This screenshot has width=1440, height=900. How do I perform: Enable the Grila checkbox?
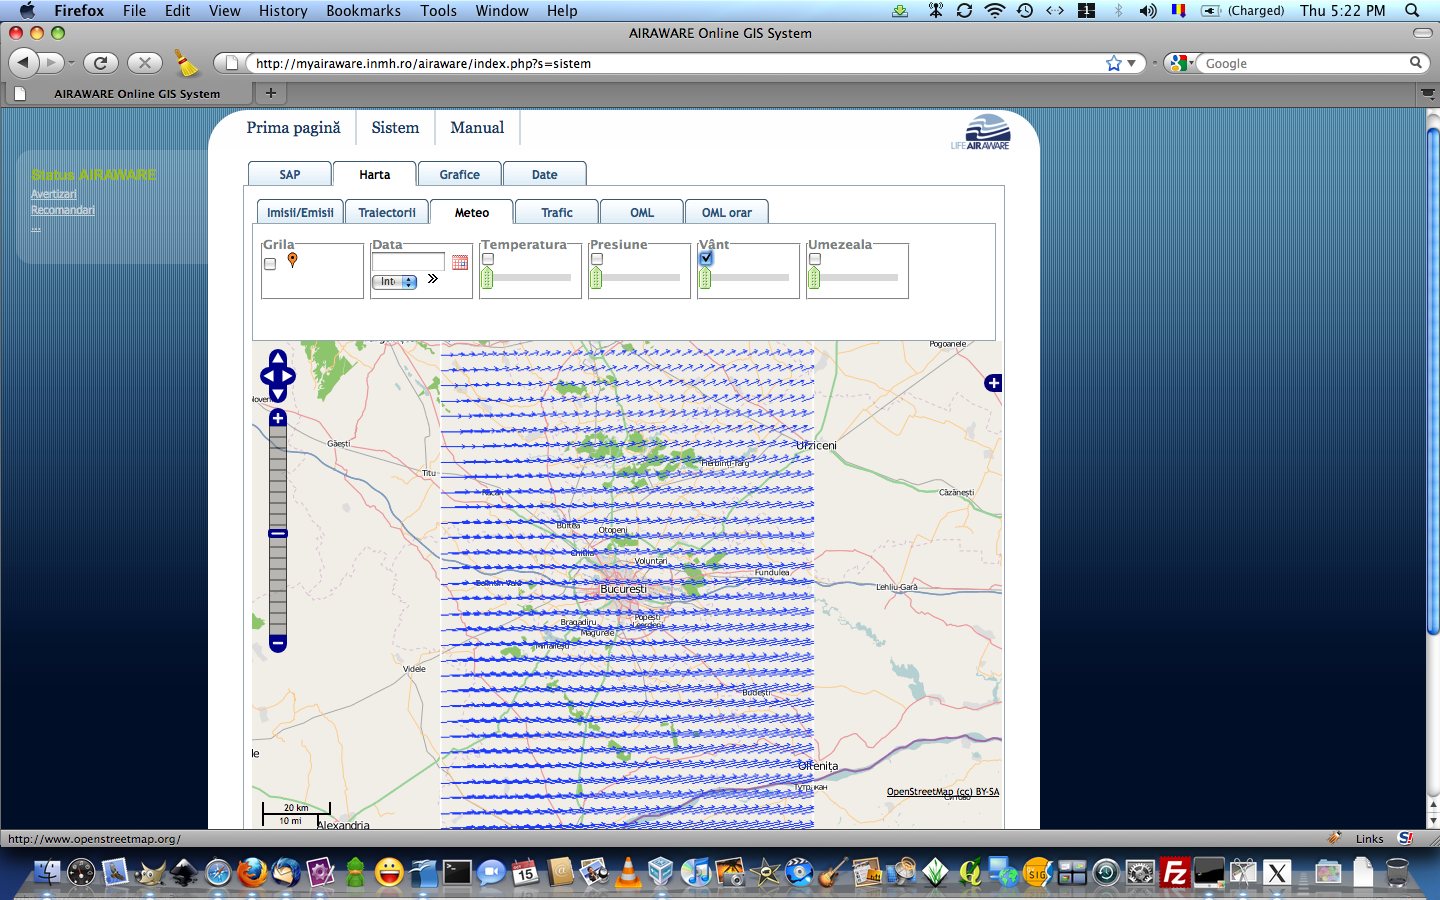[270, 264]
